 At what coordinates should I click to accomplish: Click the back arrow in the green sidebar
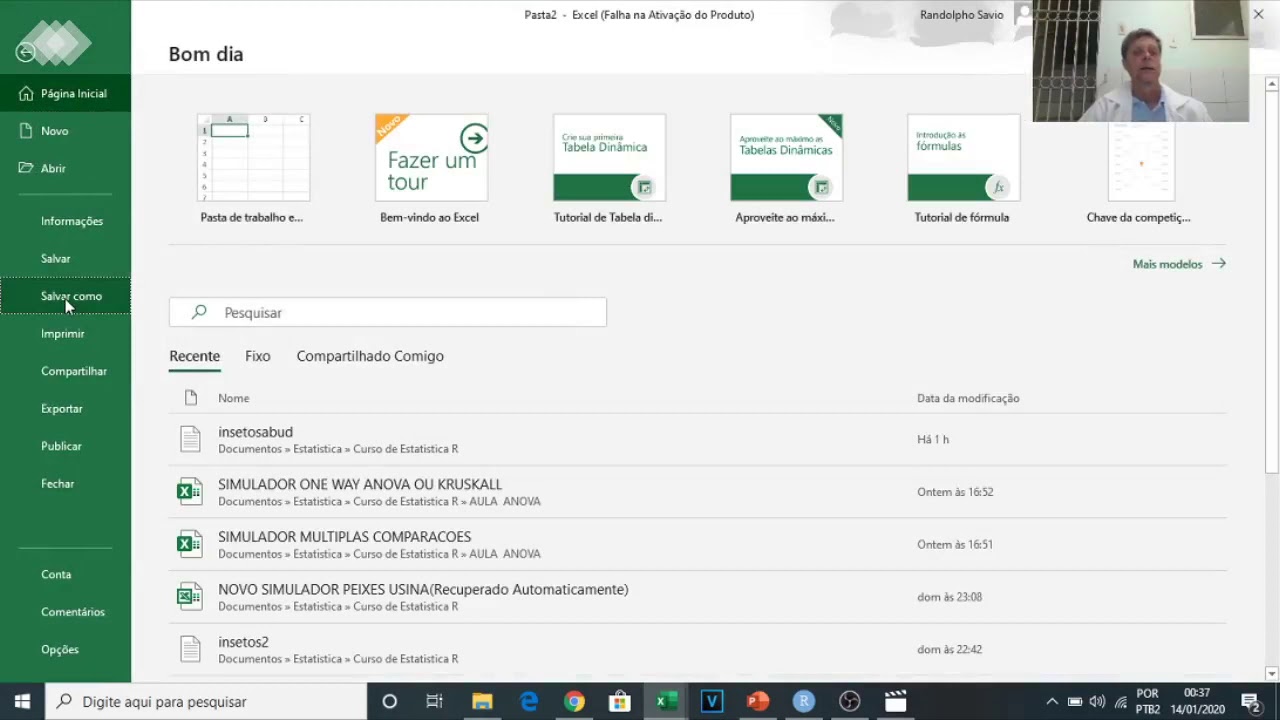26,53
